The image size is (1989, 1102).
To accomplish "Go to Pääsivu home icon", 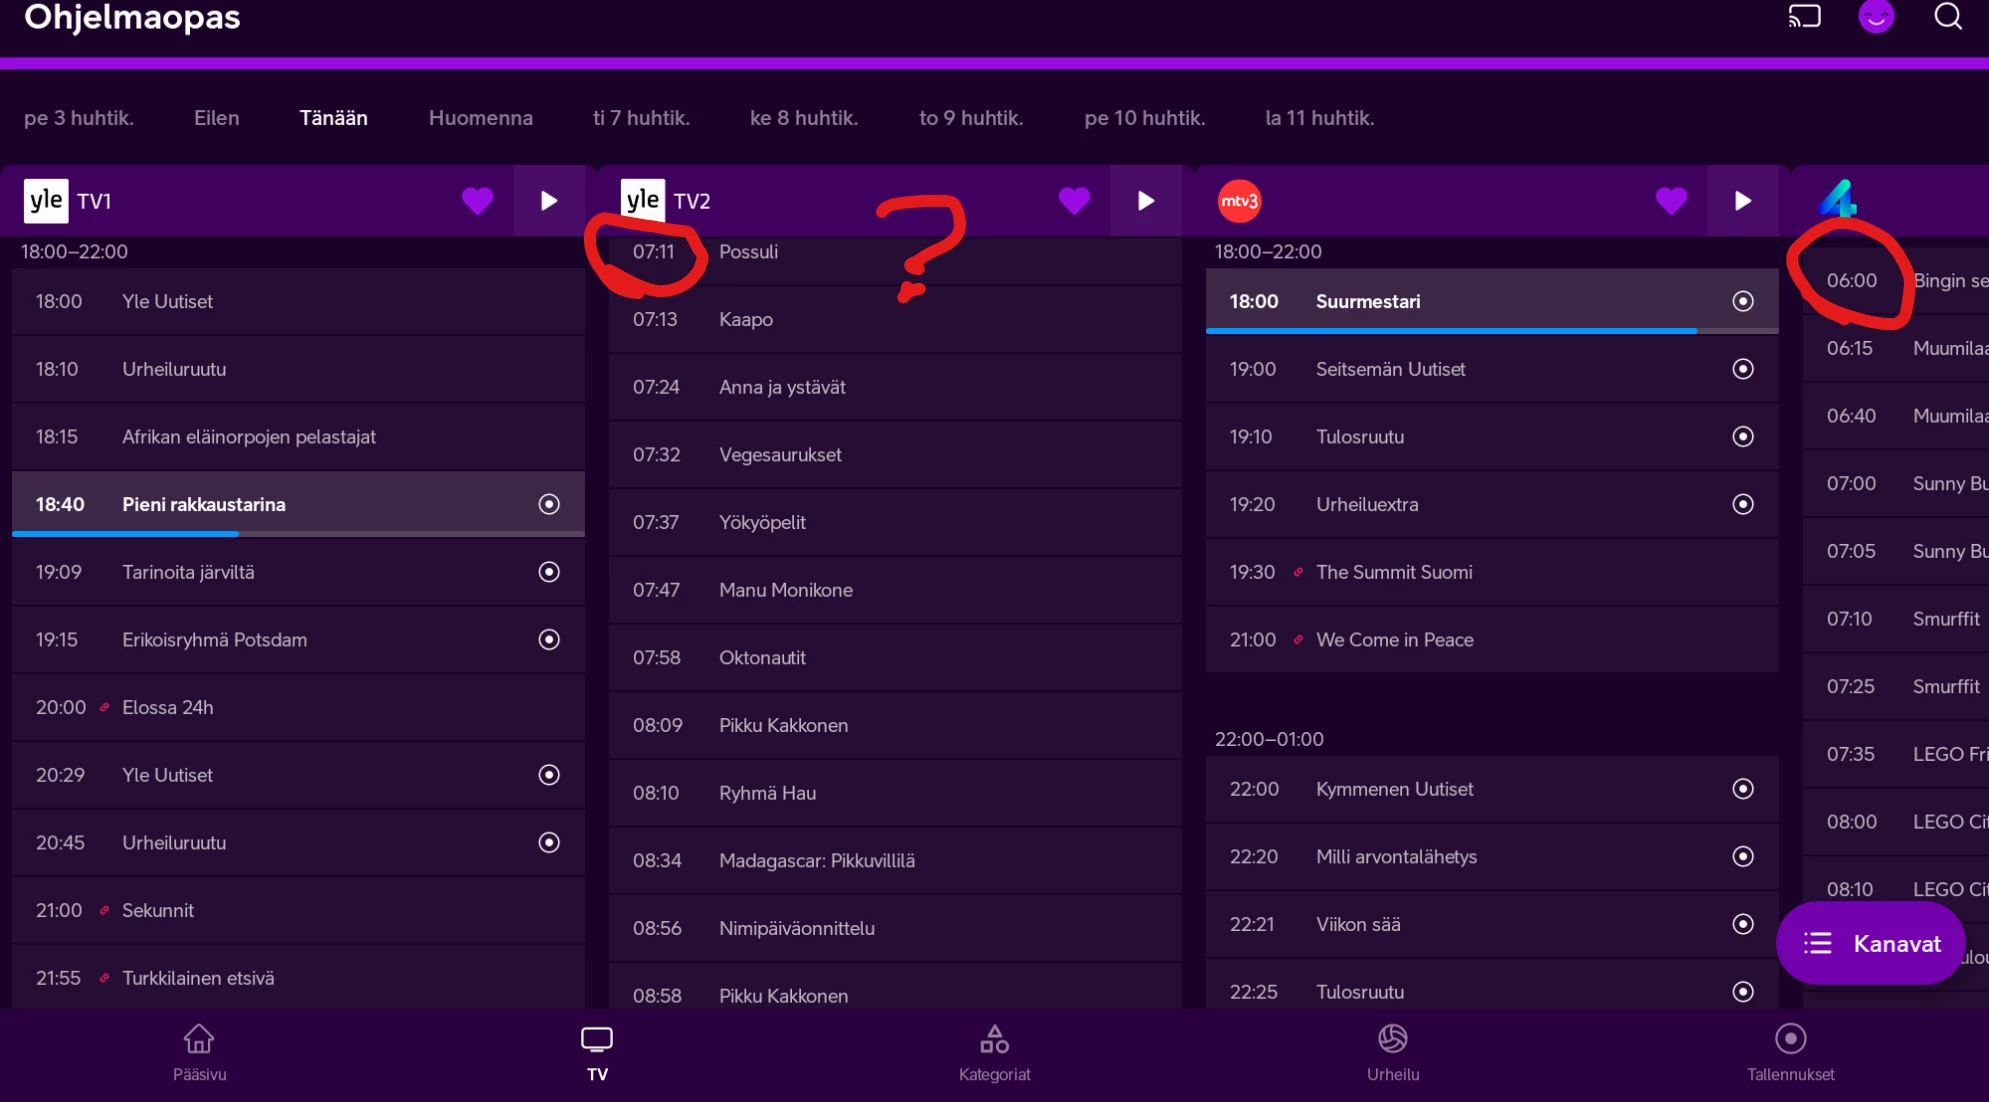I will [199, 1052].
